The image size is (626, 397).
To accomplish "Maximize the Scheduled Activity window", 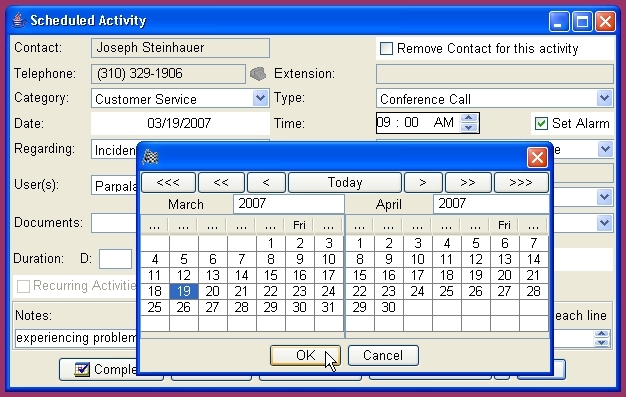I will (x=582, y=21).
